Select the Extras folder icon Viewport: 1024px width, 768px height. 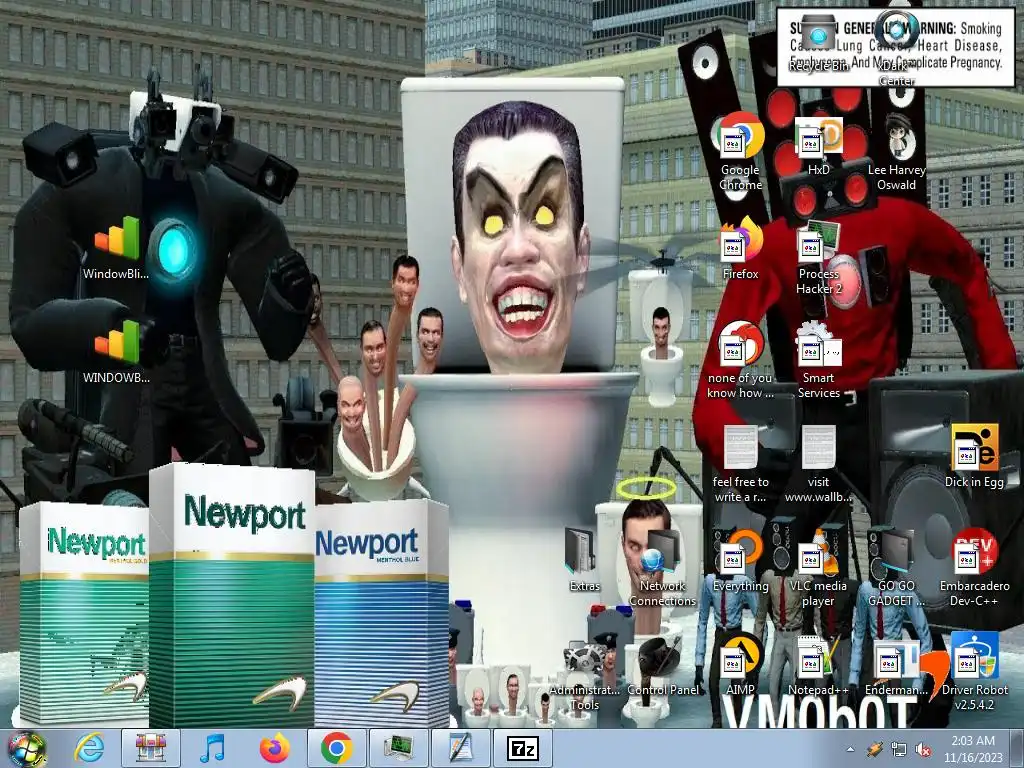coord(584,561)
